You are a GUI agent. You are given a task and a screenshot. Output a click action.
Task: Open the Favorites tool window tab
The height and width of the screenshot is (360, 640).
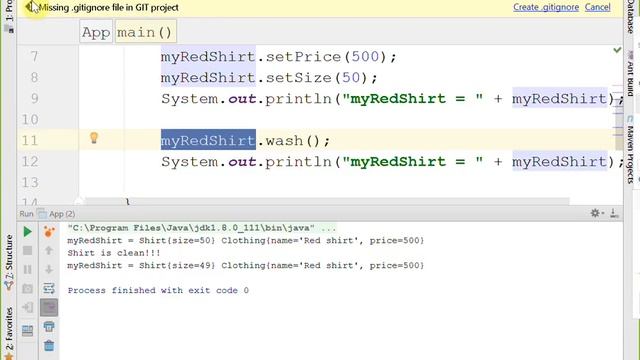(x=9, y=333)
